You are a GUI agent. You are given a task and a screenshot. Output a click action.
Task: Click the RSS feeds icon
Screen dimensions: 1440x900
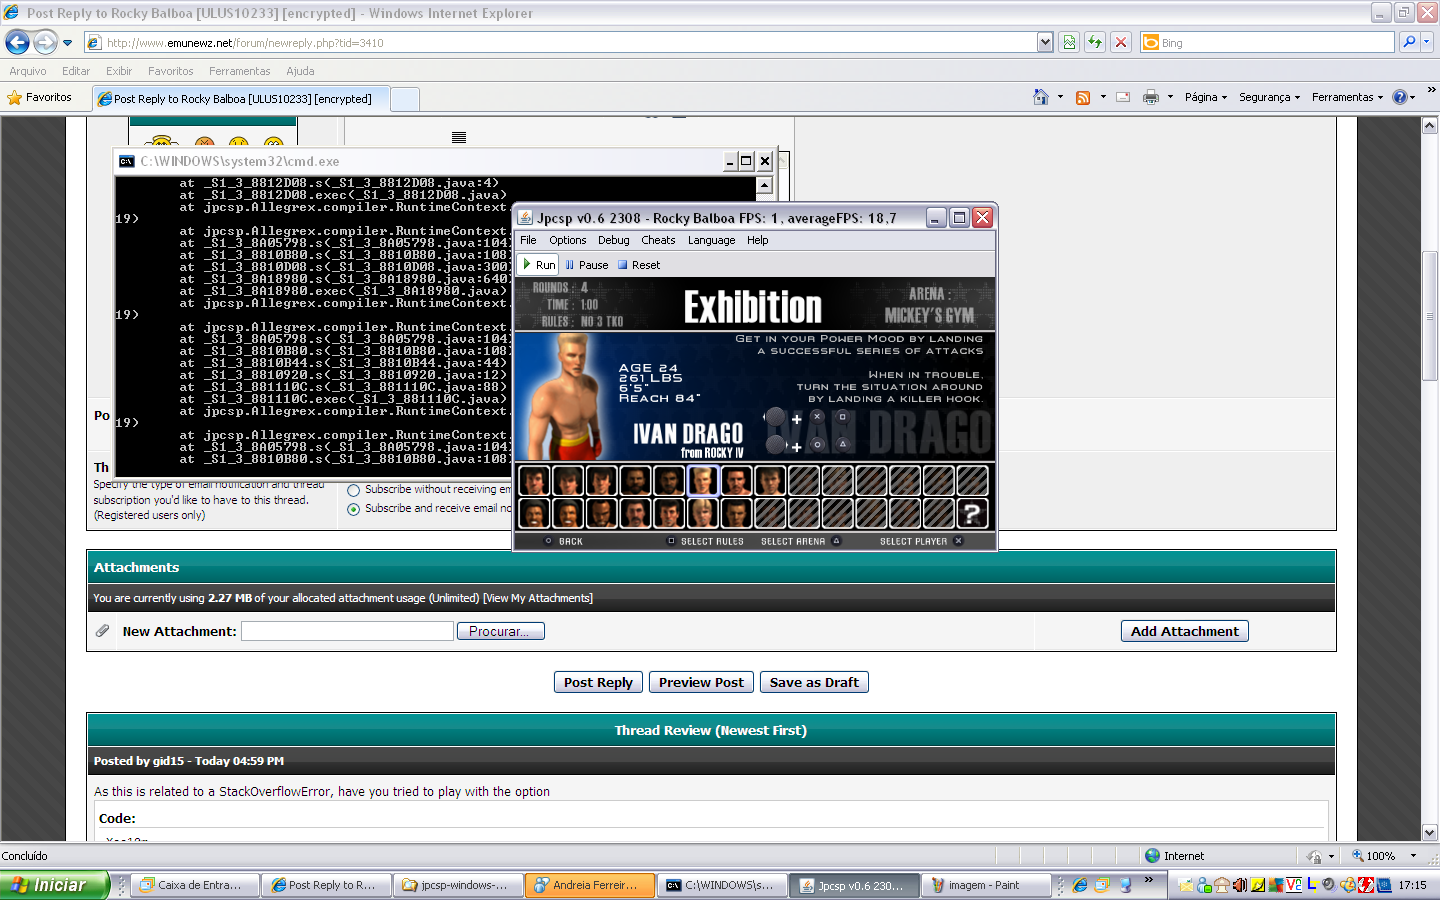pyautogui.click(x=1082, y=97)
